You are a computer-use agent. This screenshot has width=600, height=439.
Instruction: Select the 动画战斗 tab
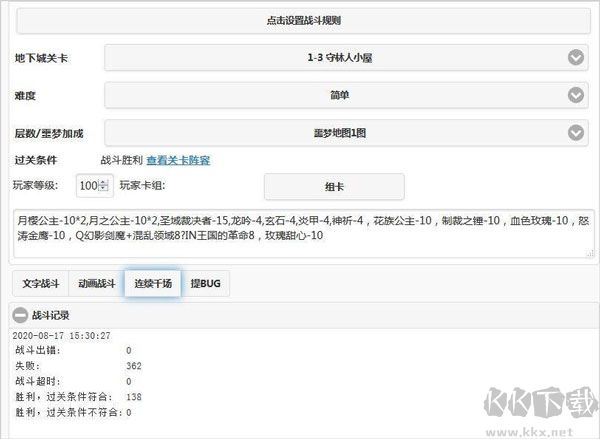(x=95, y=284)
